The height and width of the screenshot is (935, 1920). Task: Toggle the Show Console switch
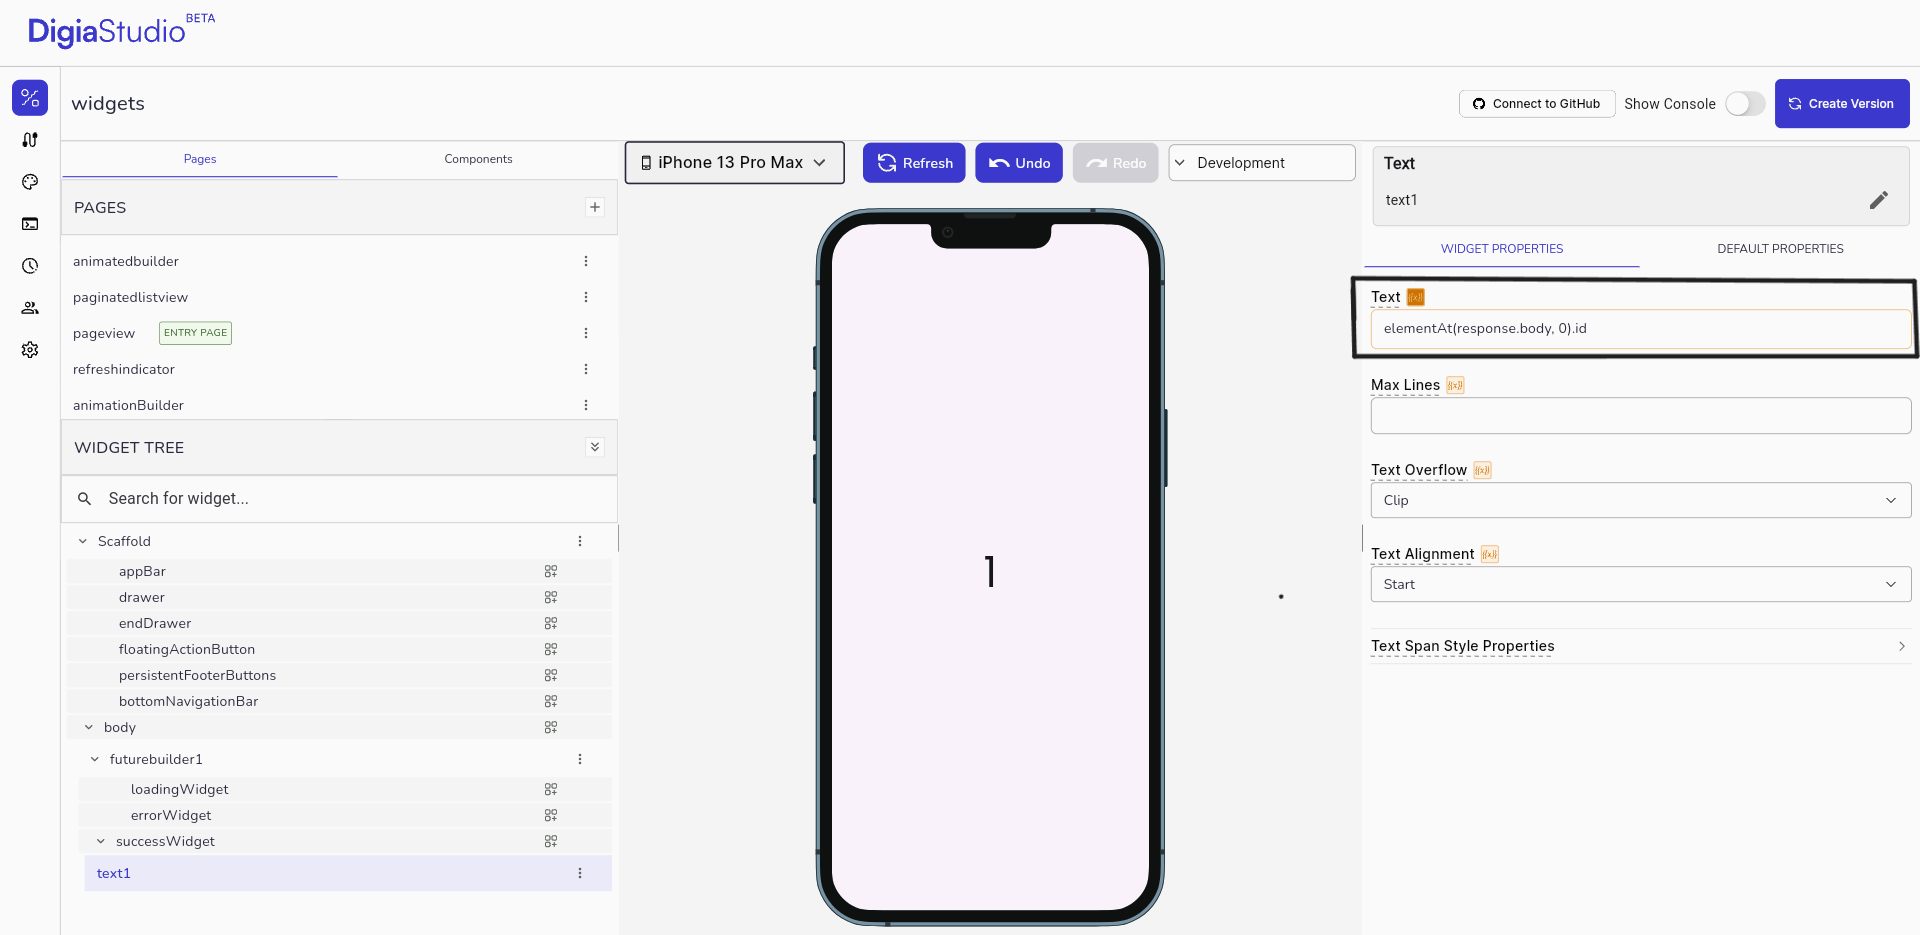click(x=1745, y=104)
